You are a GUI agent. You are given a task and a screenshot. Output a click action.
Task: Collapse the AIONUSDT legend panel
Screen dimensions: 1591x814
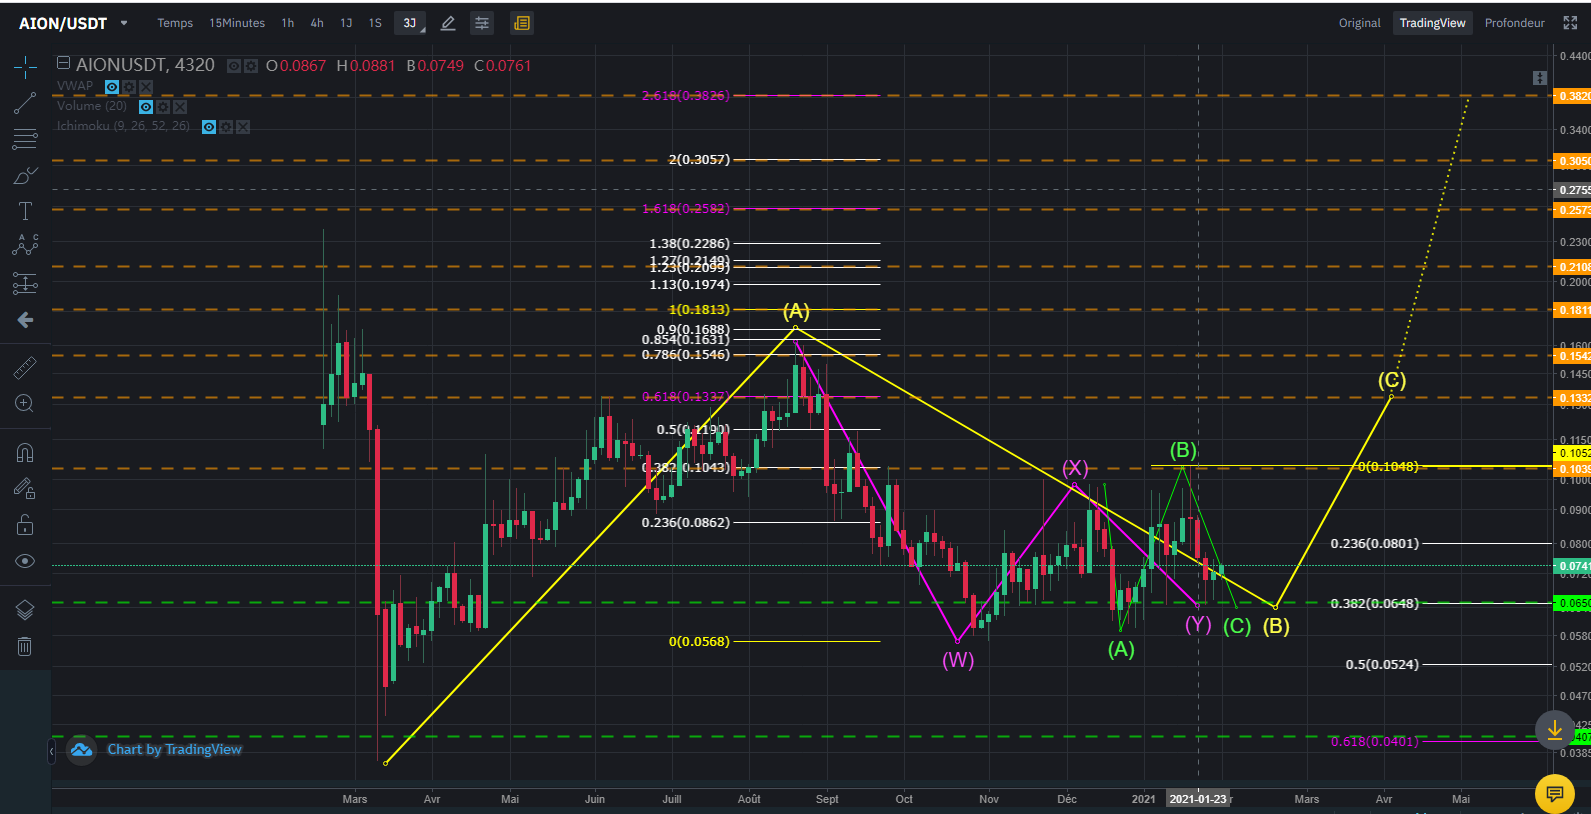click(x=63, y=63)
